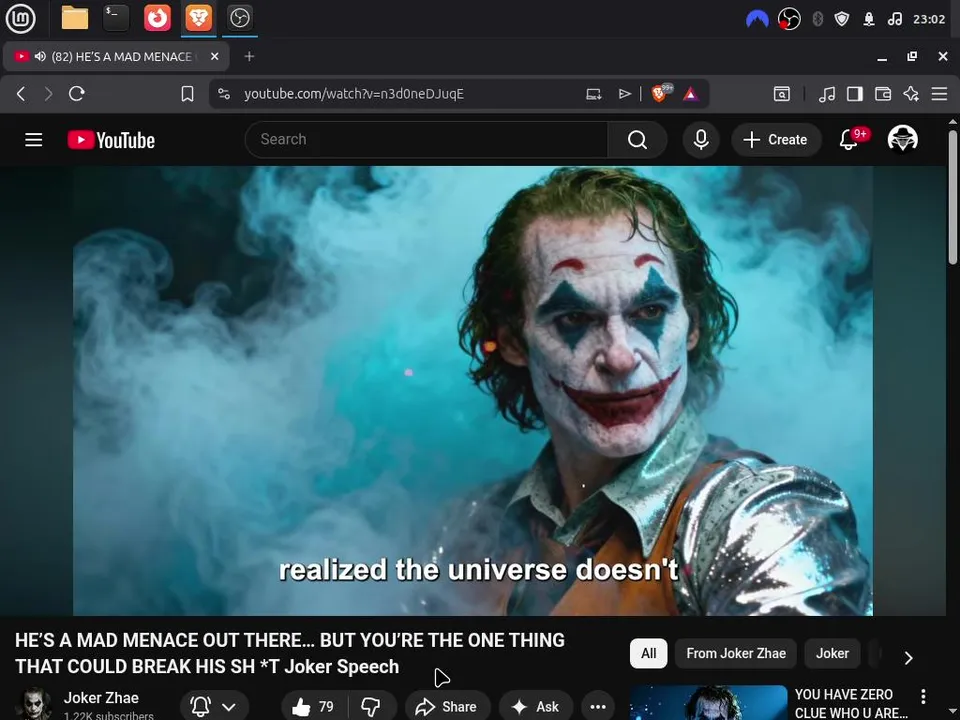This screenshot has width=960, height=720.
Task: Open Brave Shields lion icon
Action: point(661,93)
